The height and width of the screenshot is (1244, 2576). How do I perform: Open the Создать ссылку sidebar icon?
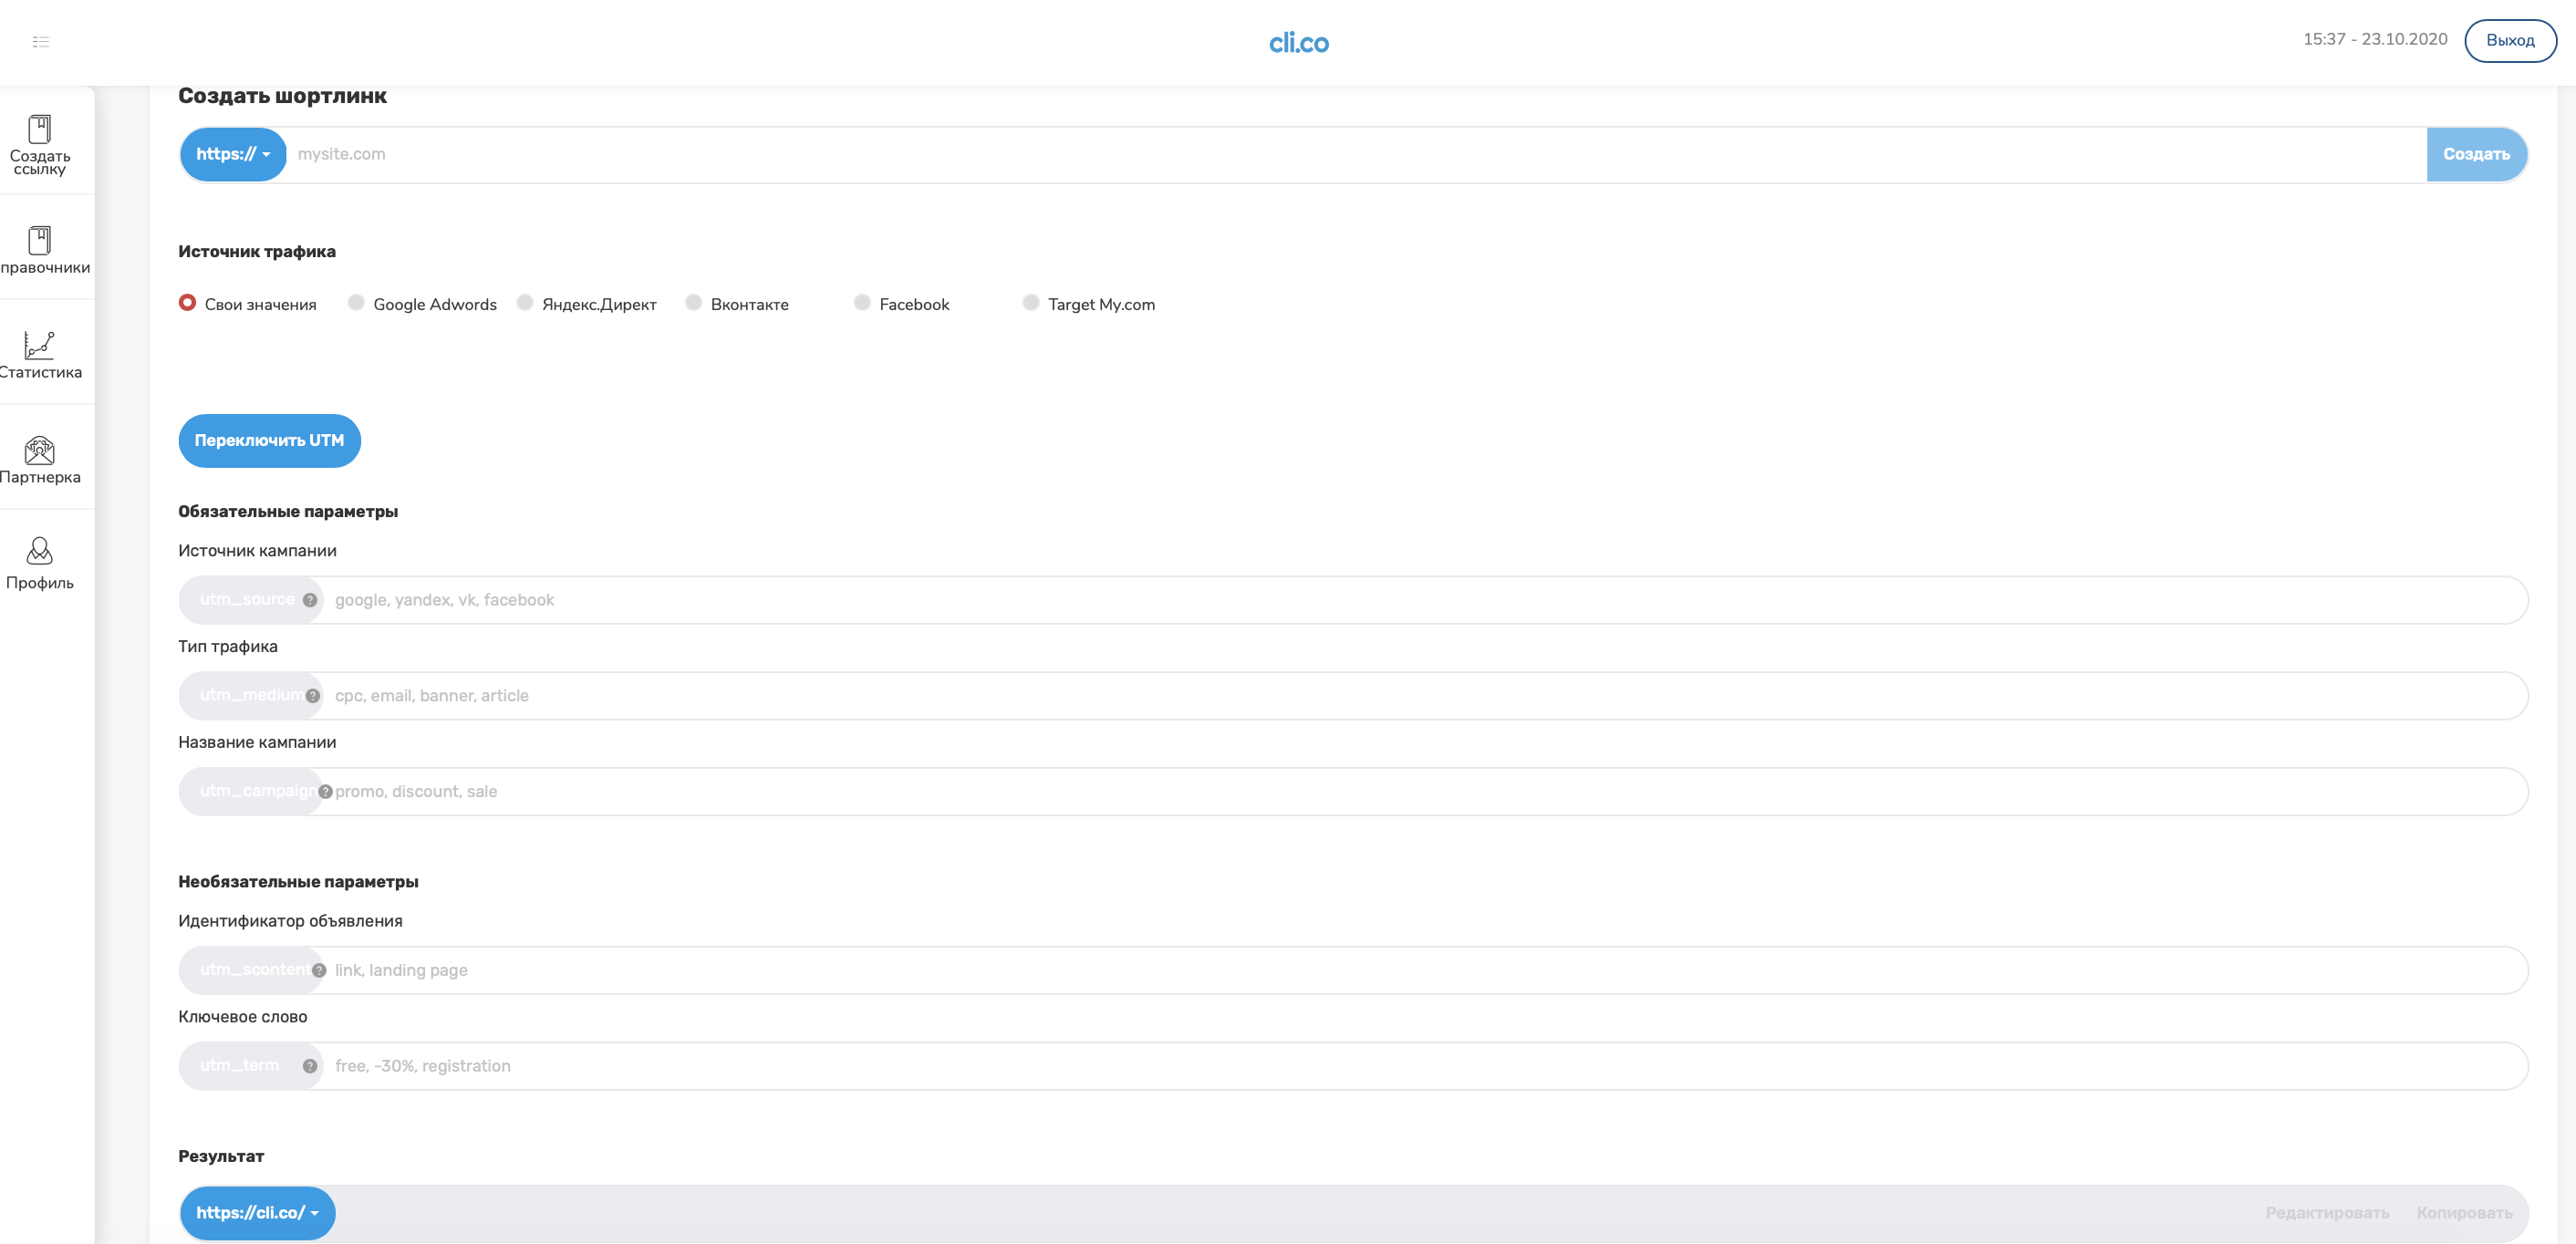point(40,129)
